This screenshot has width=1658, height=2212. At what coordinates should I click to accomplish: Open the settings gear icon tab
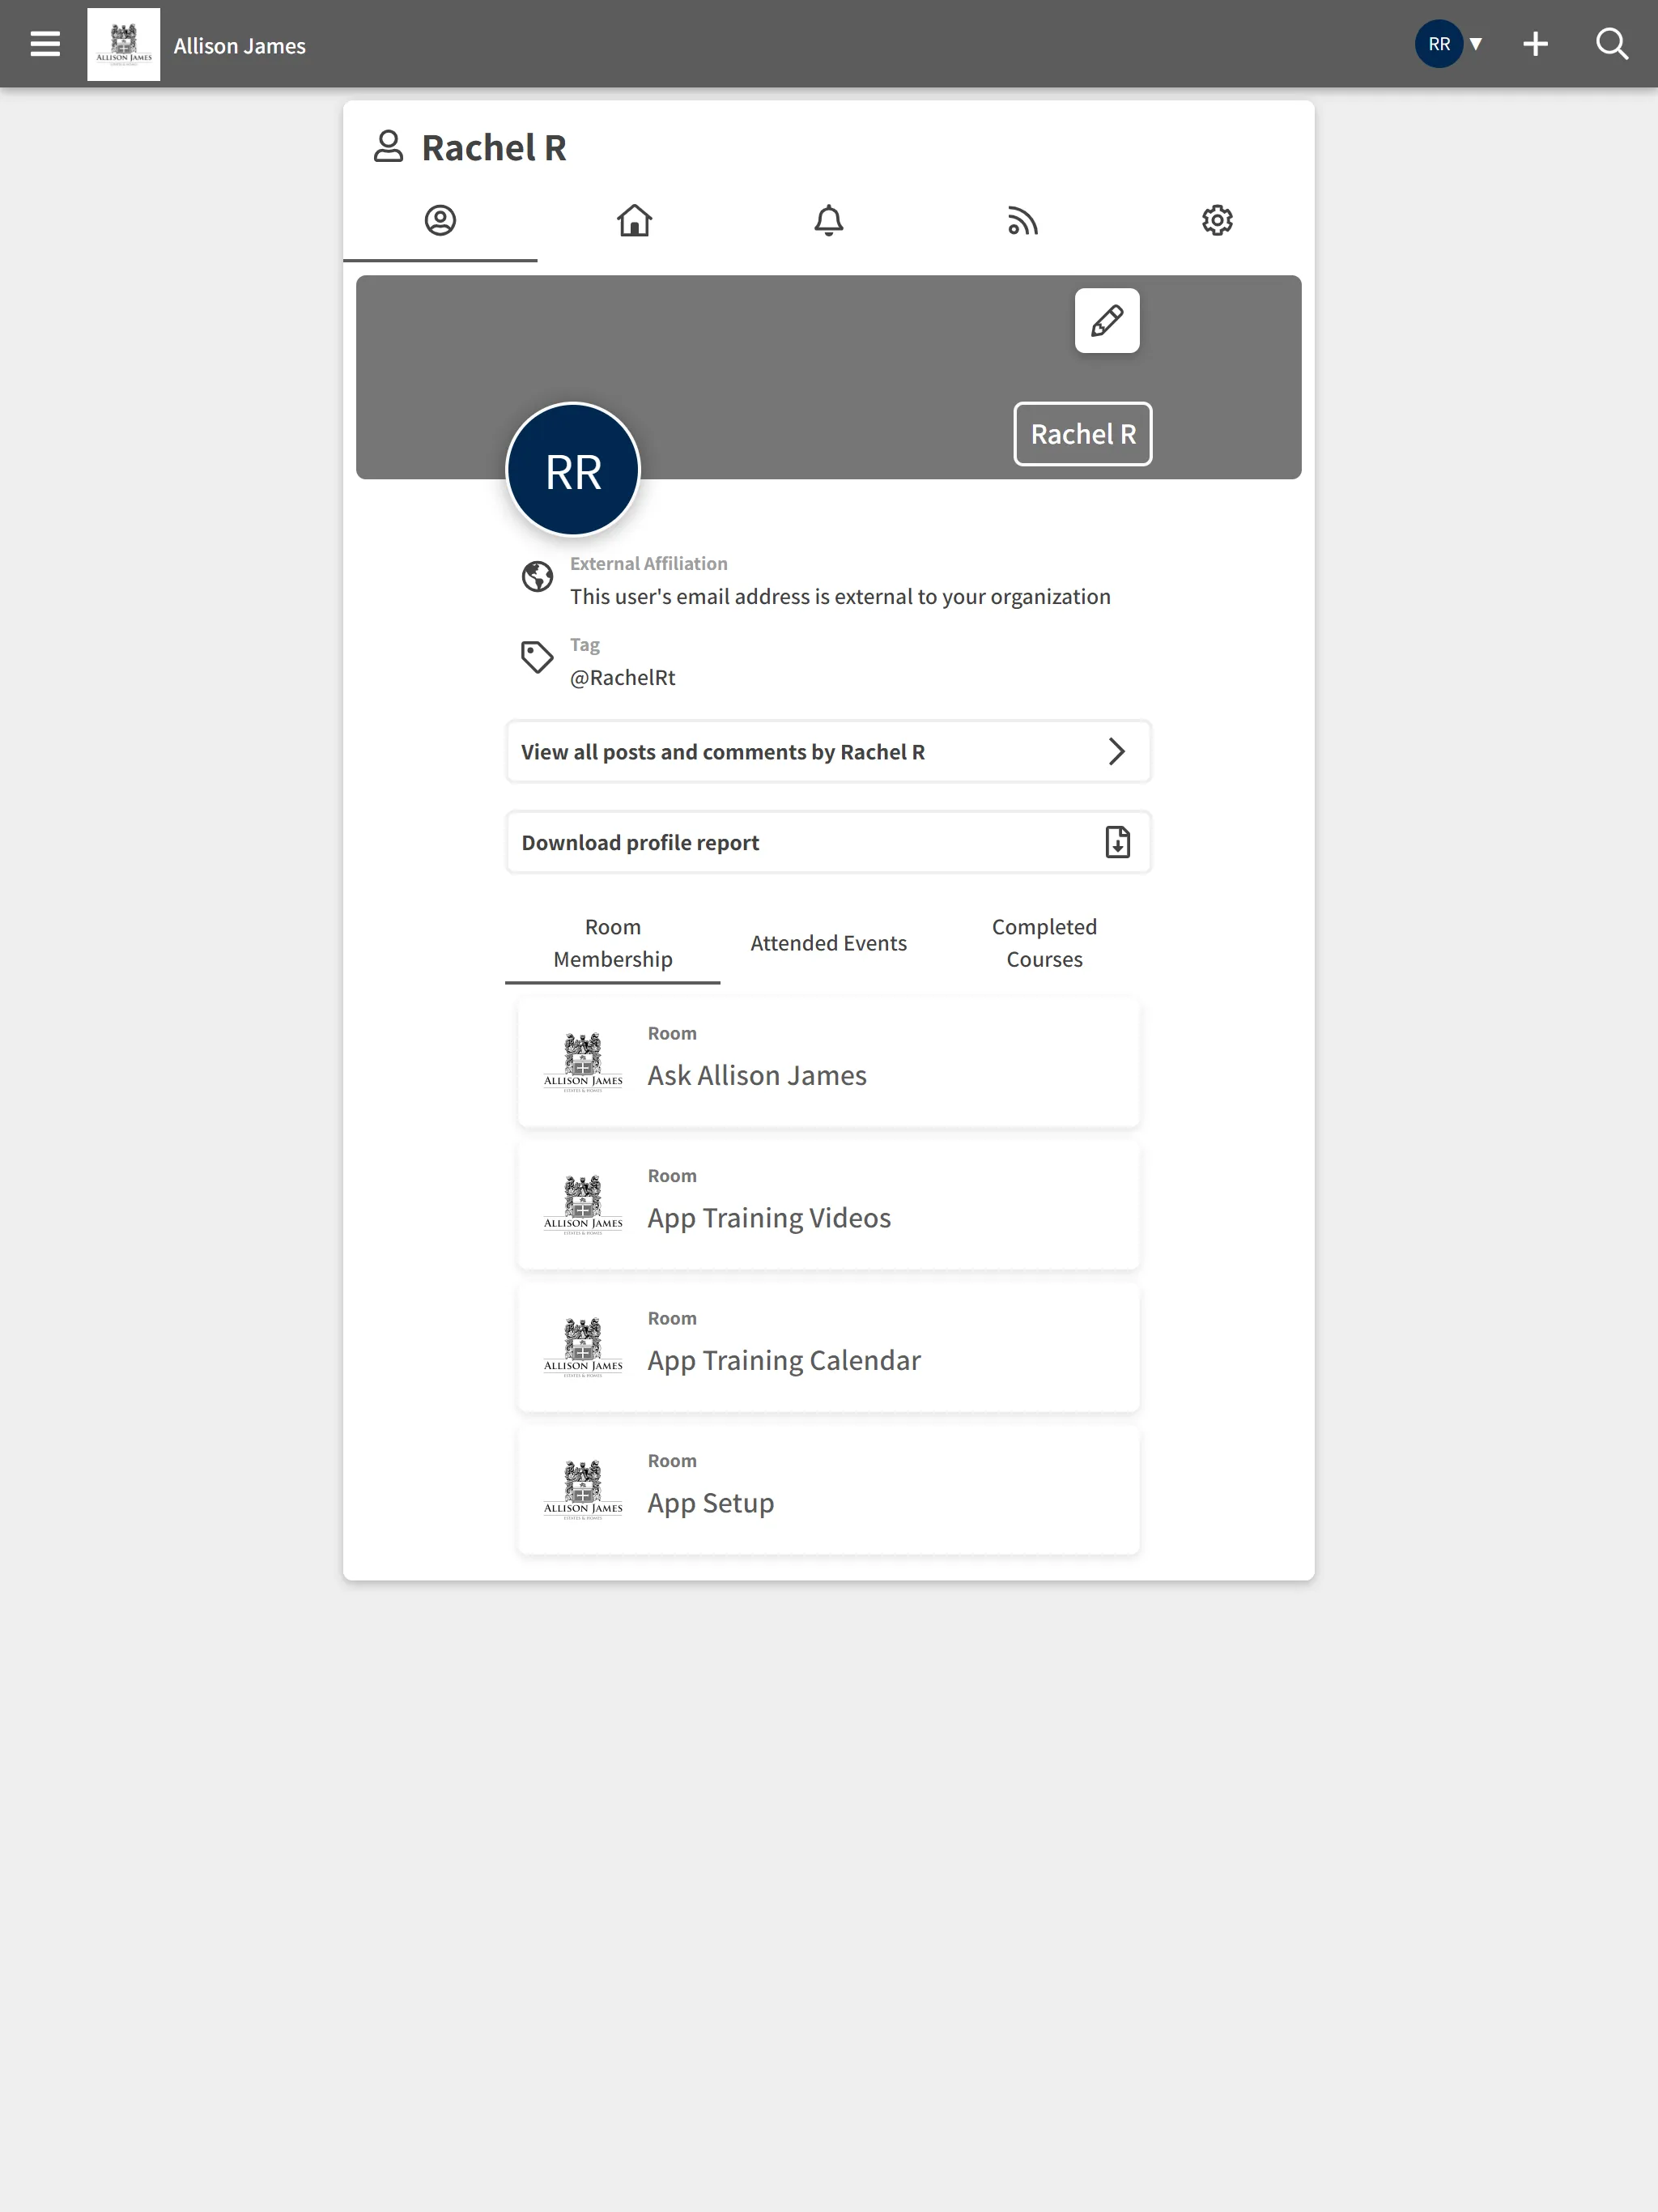tap(1218, 219)
